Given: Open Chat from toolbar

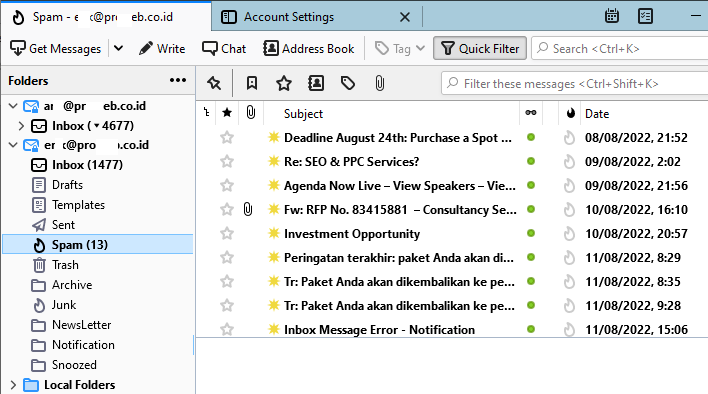Looking at the screenshot, I should coord(224,48).
